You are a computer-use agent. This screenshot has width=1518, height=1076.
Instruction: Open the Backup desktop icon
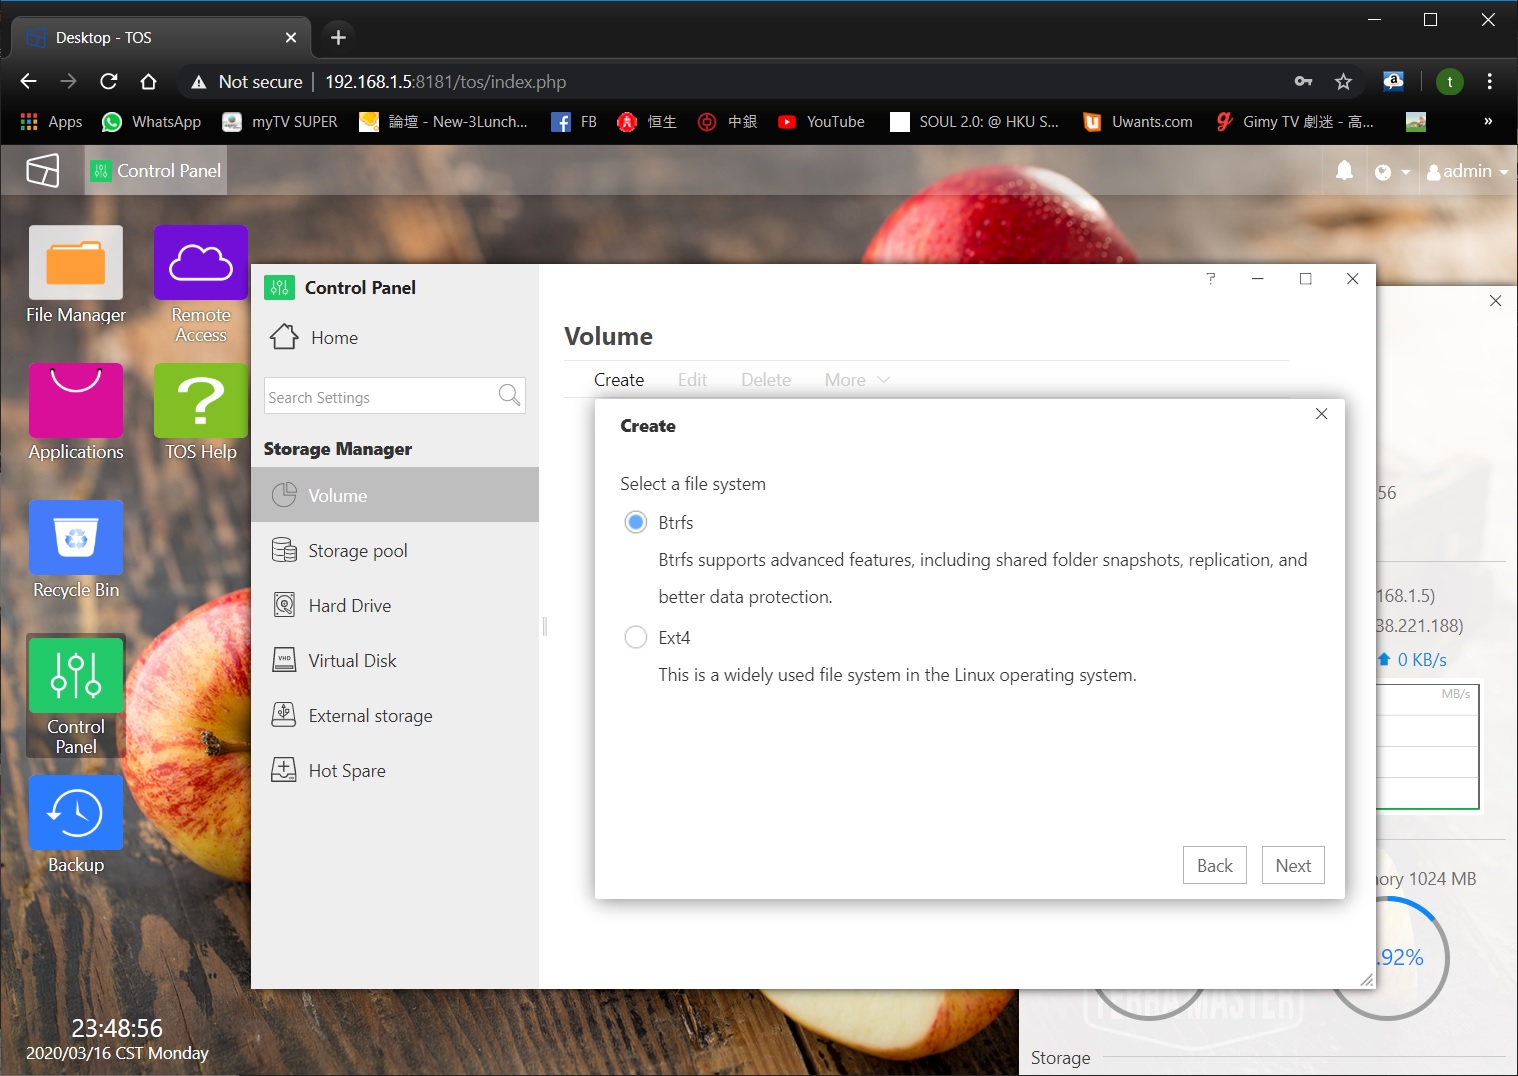[x=76, y=813]
